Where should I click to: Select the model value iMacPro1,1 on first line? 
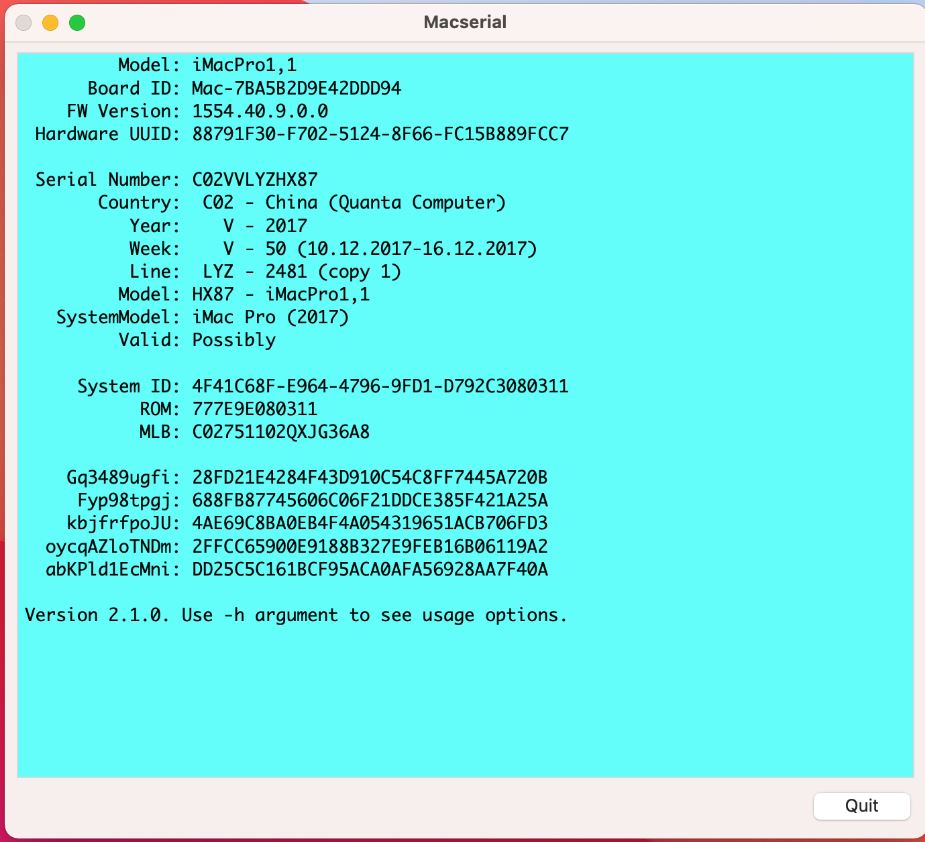point(244,65)
